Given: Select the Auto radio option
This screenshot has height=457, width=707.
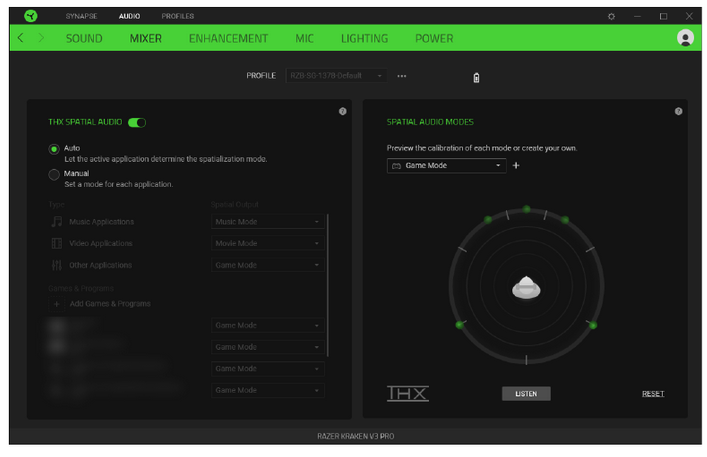Looking at the screenshot, I should pos(54,149).
